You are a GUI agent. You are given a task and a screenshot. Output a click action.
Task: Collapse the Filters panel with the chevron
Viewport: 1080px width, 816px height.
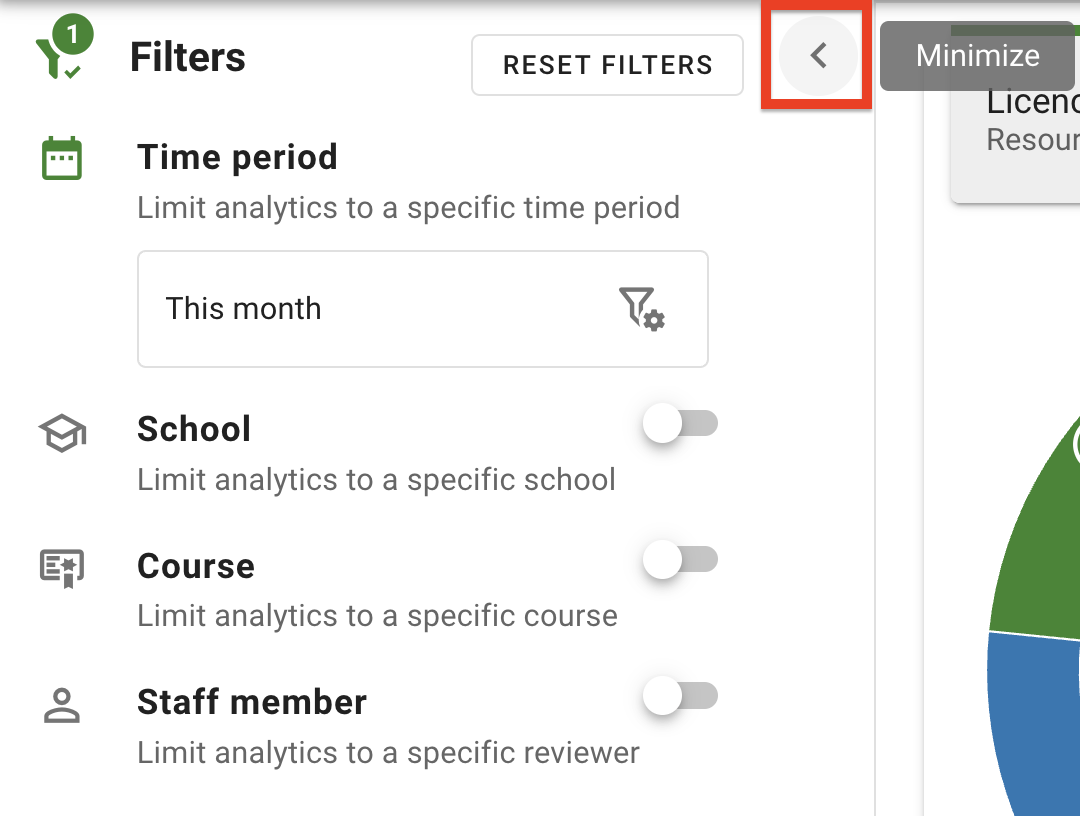tap(818, 56)
